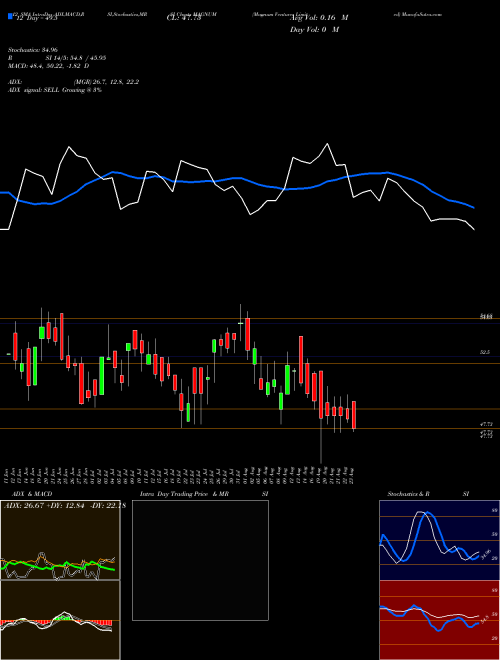Open the MACD histogram mini chart
The image size is (500, 660).
(x=60, y=620)
